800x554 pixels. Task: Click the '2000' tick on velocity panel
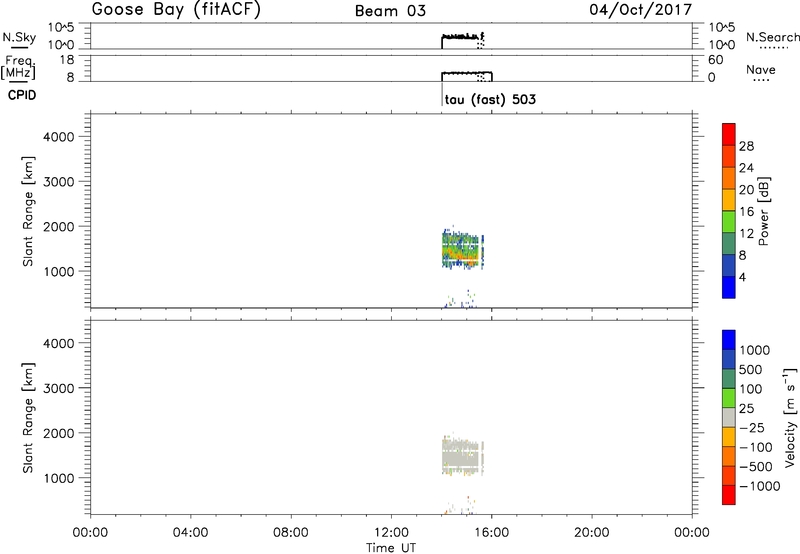(x=59, y=433)
